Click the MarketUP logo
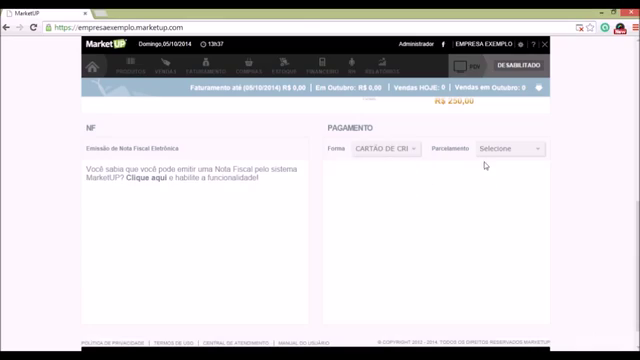This screenshot has height=360, width=640. [x=106, y=44]
